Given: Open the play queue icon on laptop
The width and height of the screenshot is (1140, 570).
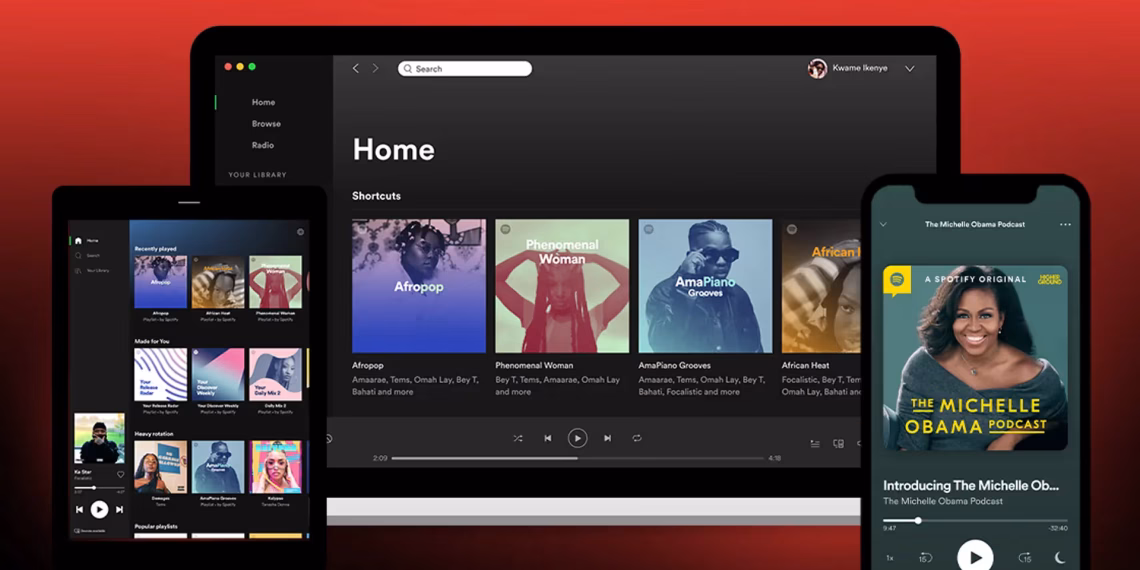Looking at the screenshot, I should [x=815, y=443].
